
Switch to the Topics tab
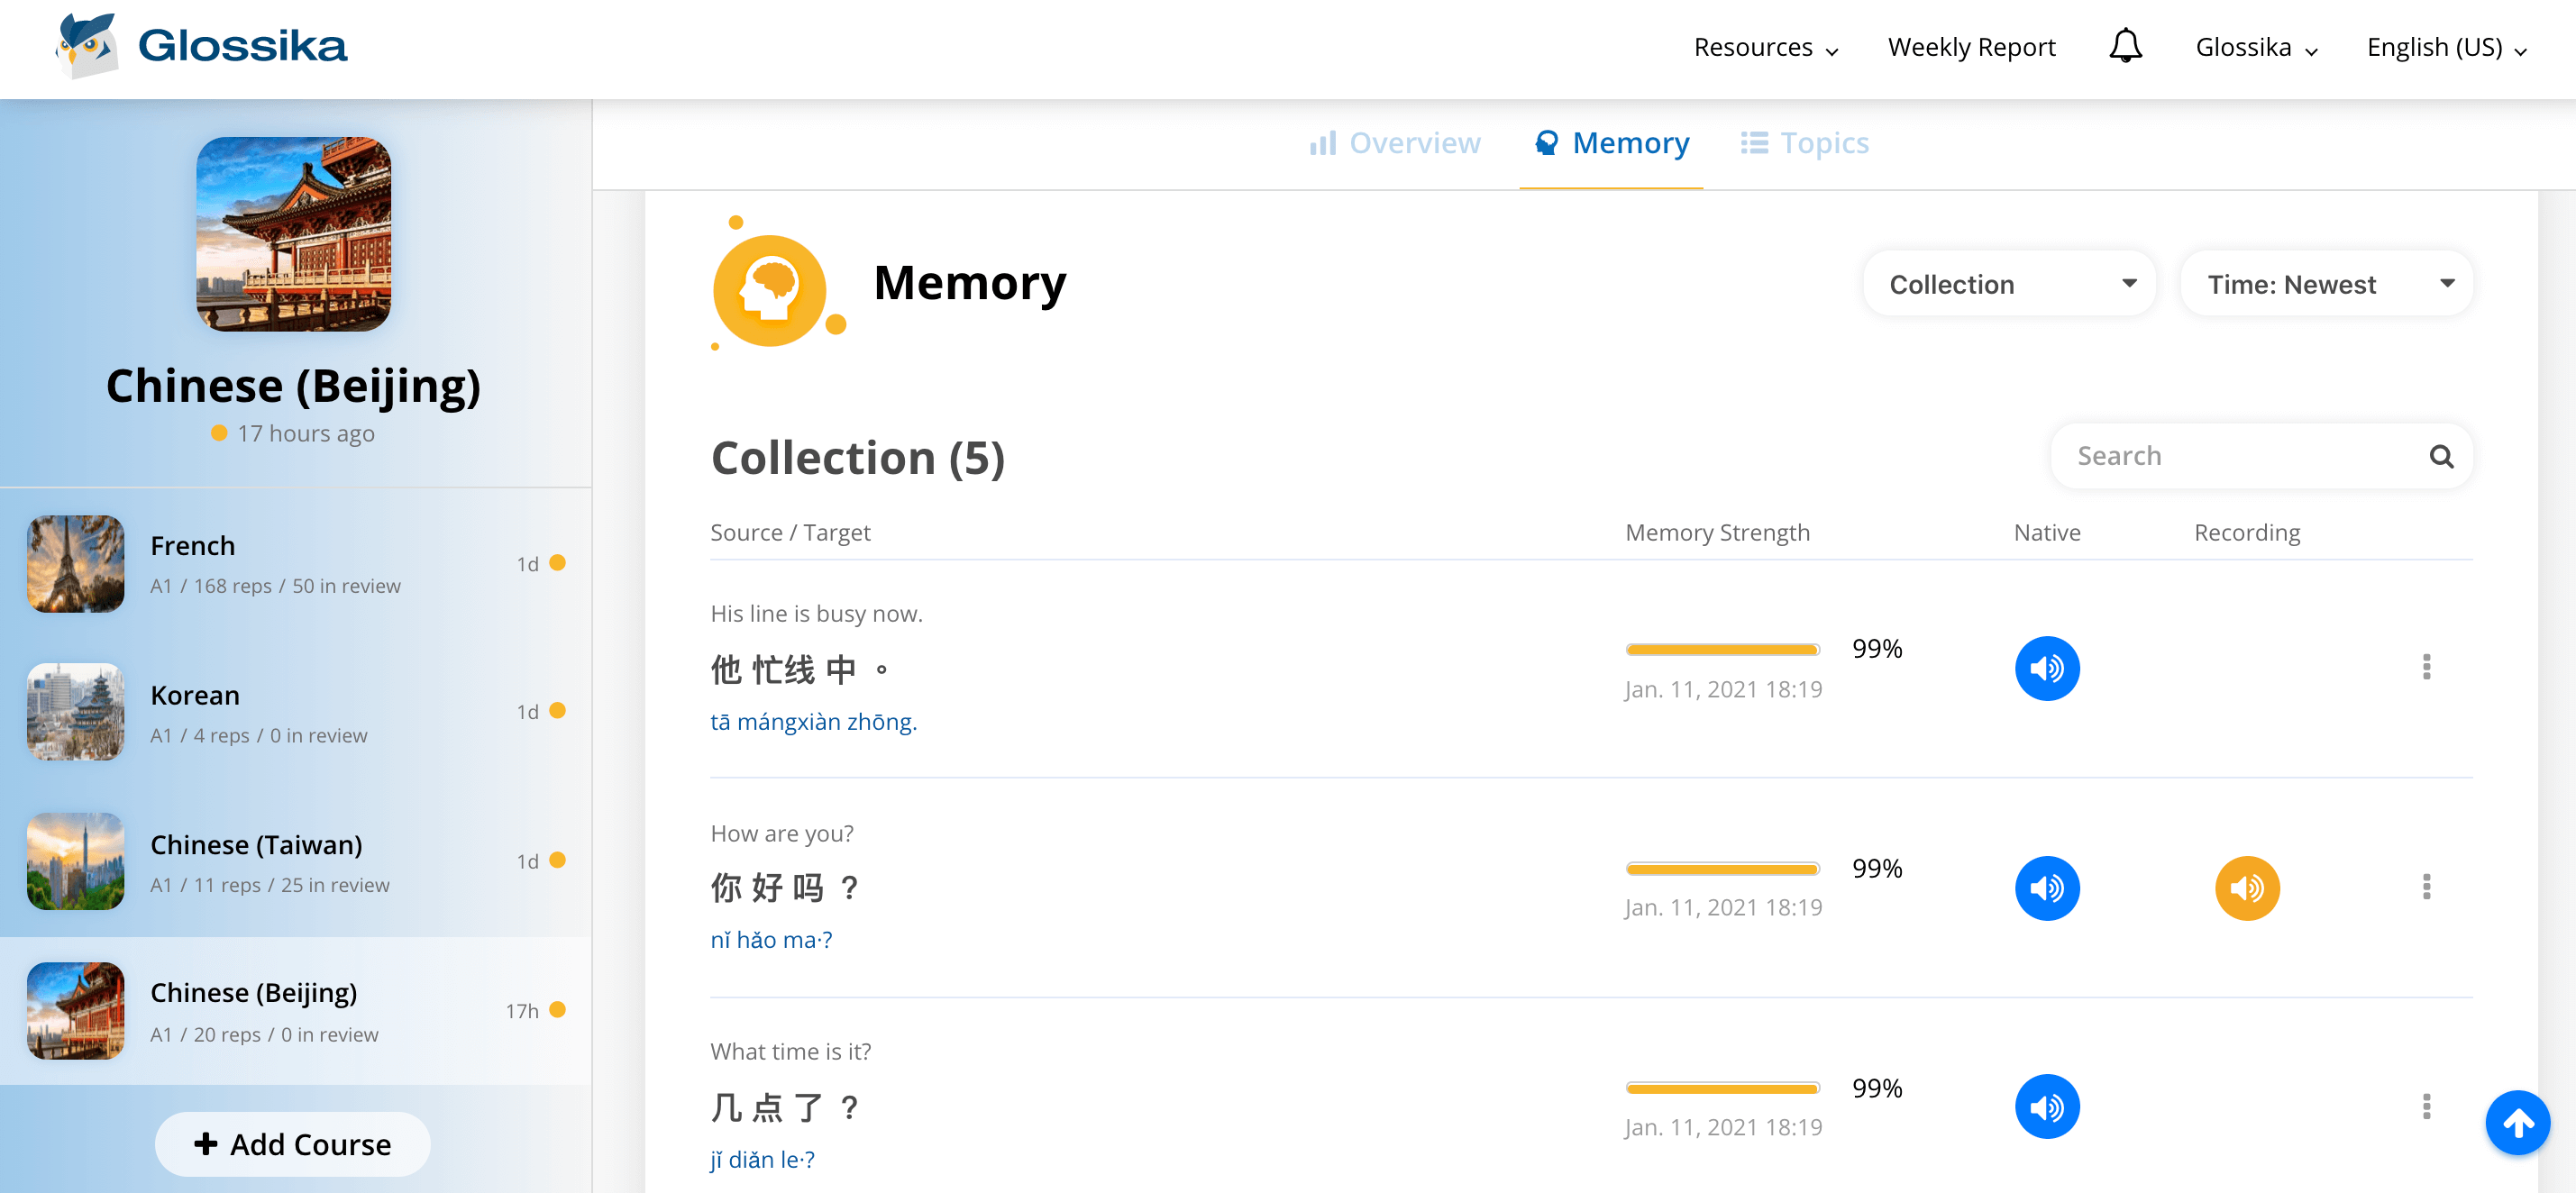pyautogui.click(x=1804, y=143)
